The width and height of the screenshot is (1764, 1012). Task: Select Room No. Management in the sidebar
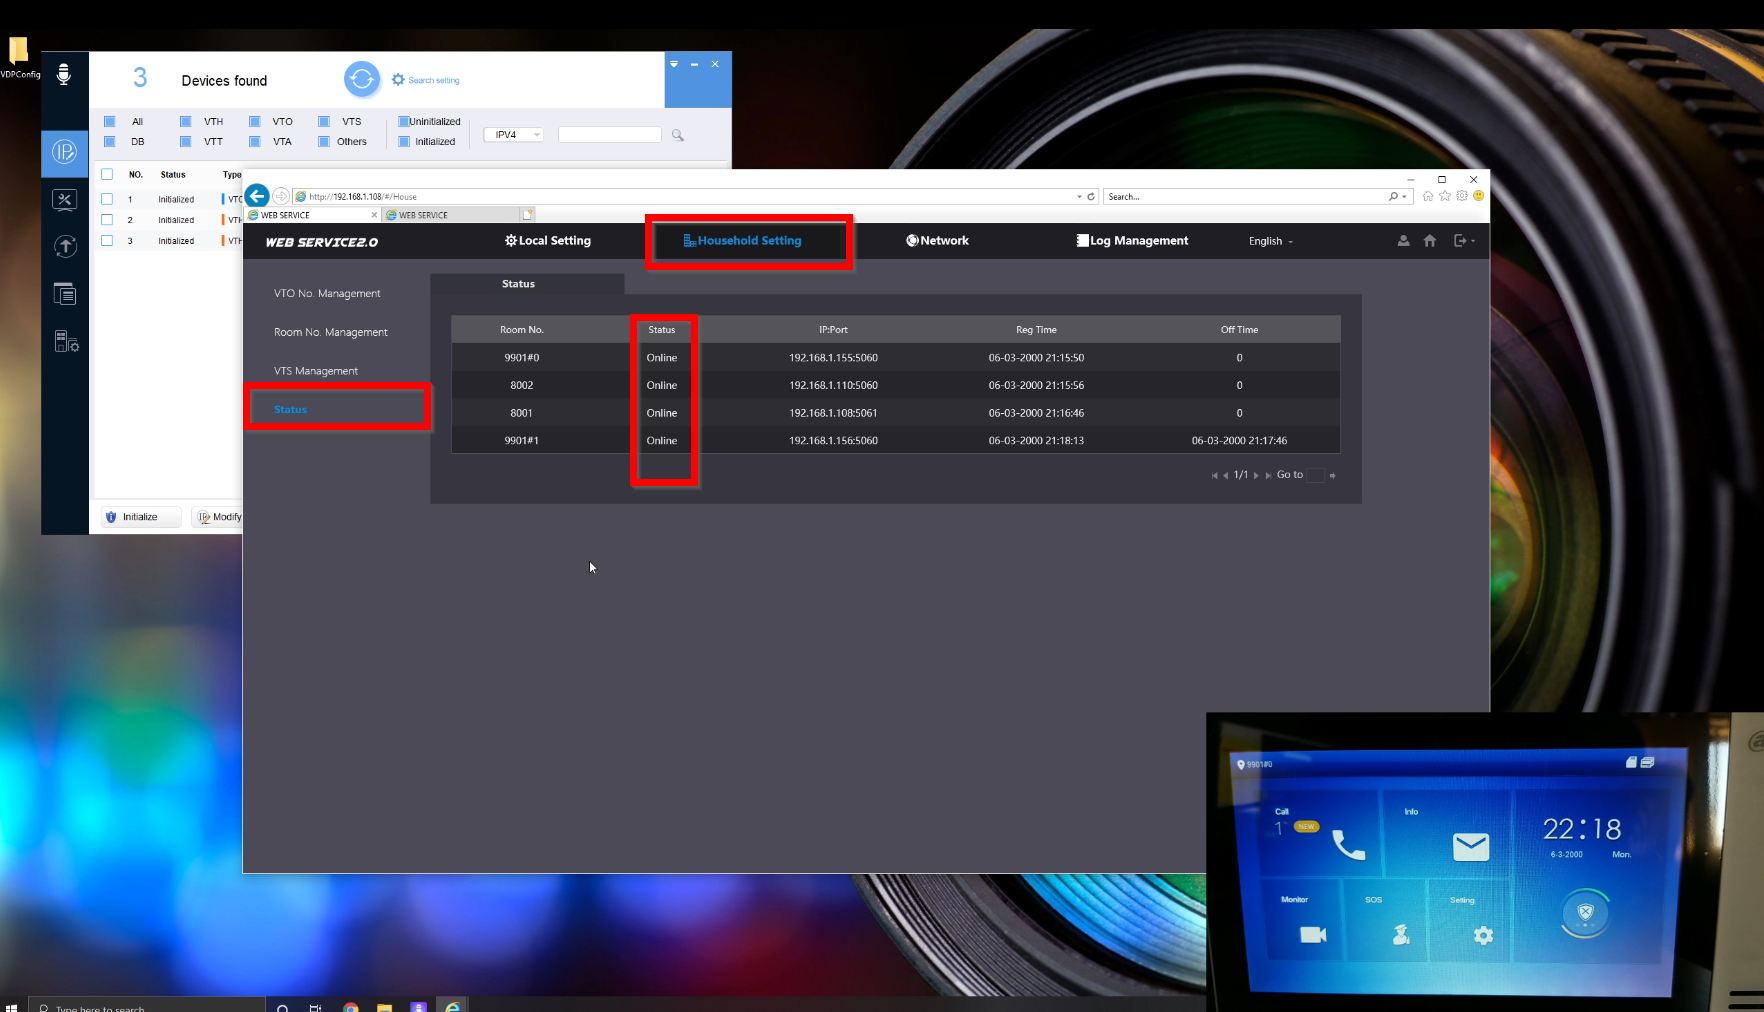(x=331, y=333)
